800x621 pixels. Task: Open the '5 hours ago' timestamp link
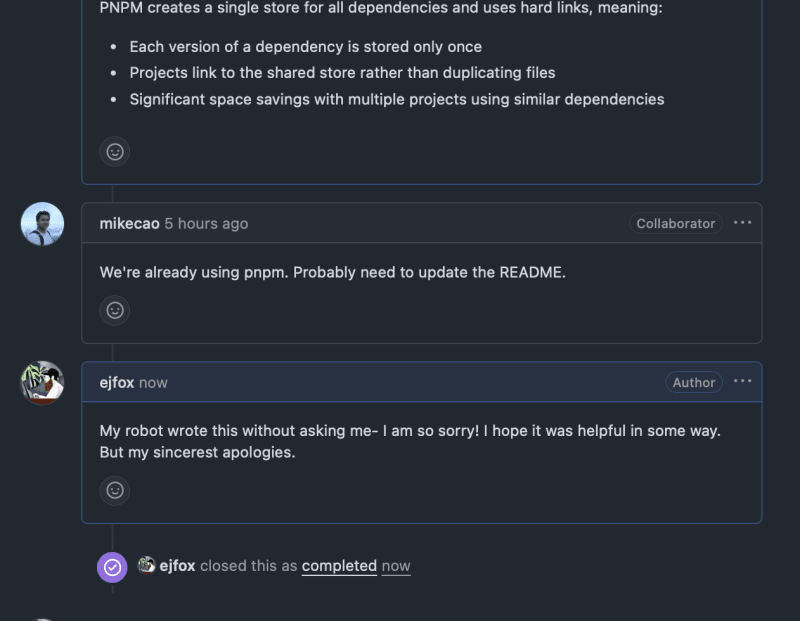[x=206, y=223]
